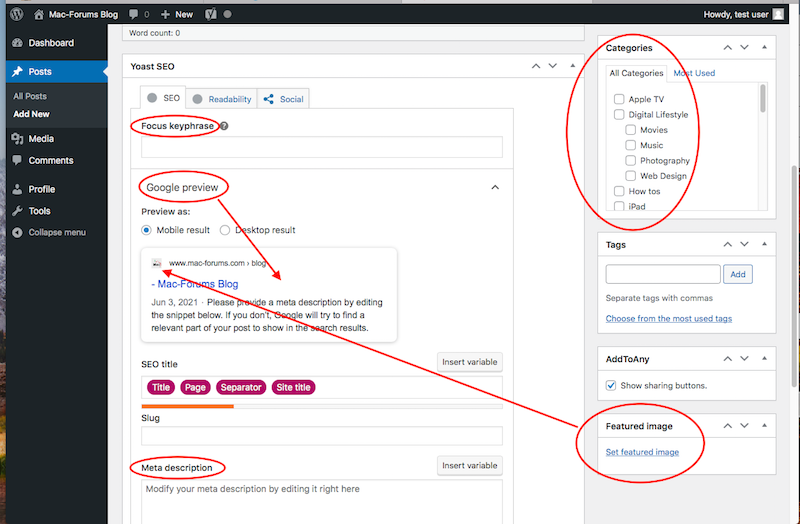The image size is (800, 524).
Task: Click the gray Yoast status dot in admin bar
Action: coord(228,14)
